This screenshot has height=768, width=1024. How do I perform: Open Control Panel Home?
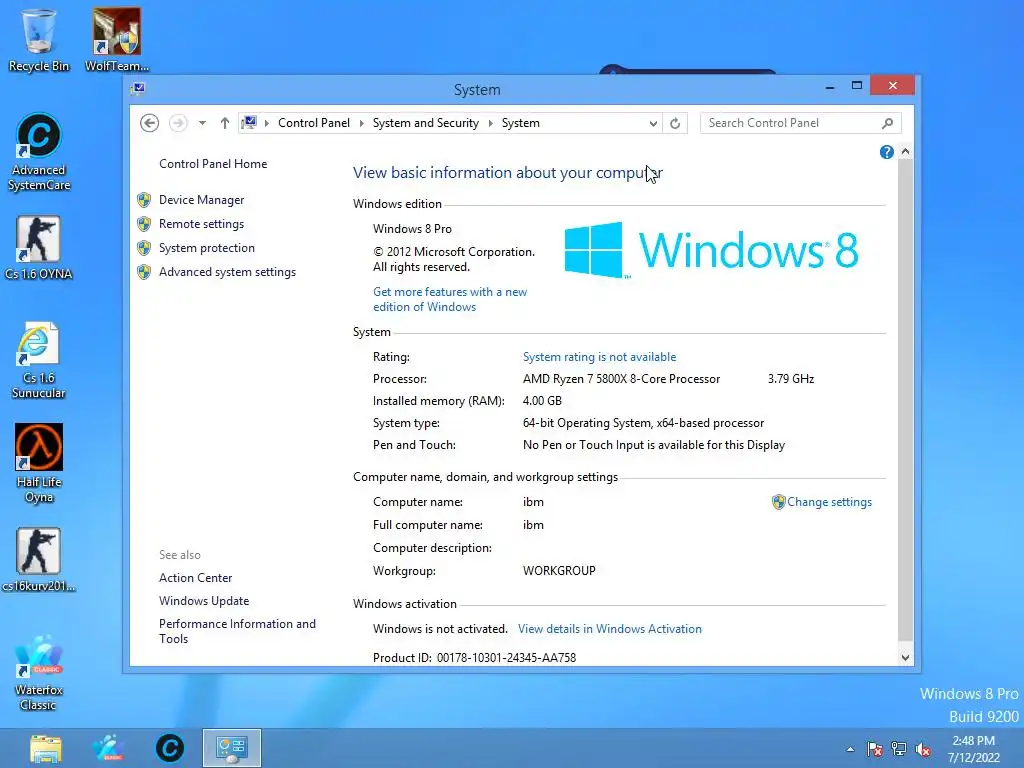(213, 164)
